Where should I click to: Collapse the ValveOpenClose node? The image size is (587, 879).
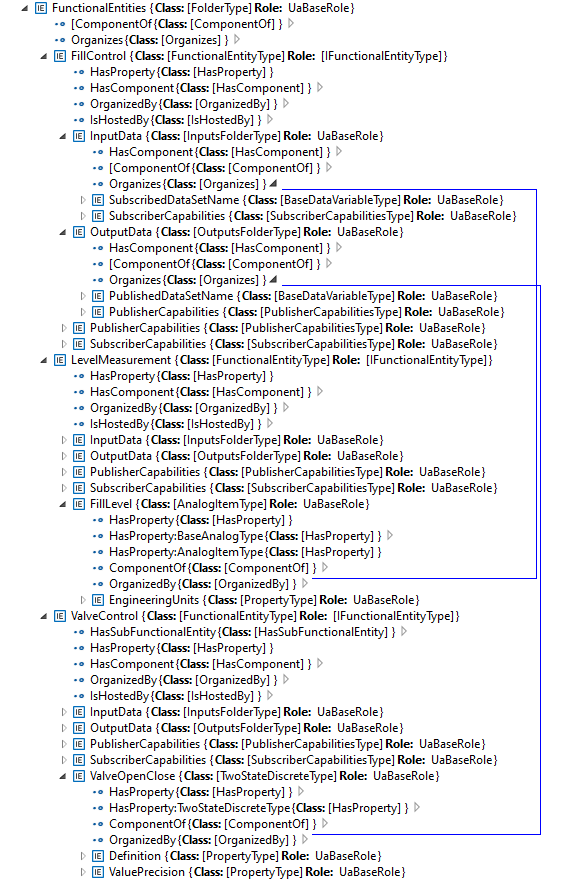(x=63, y=776)
